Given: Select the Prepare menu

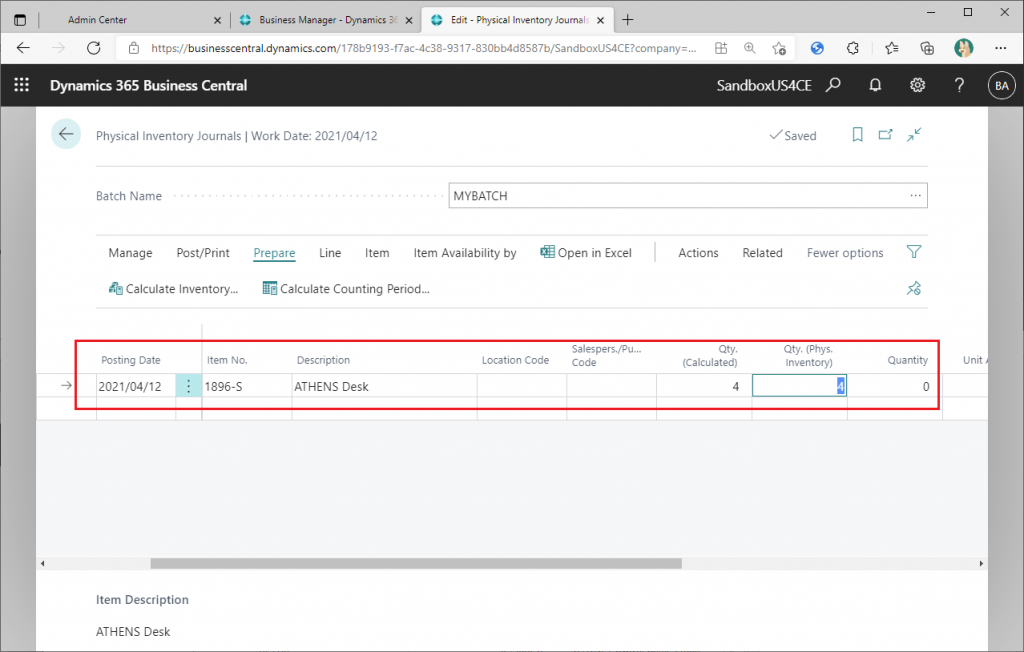Looking at the screenshot, I should point(274,253).
